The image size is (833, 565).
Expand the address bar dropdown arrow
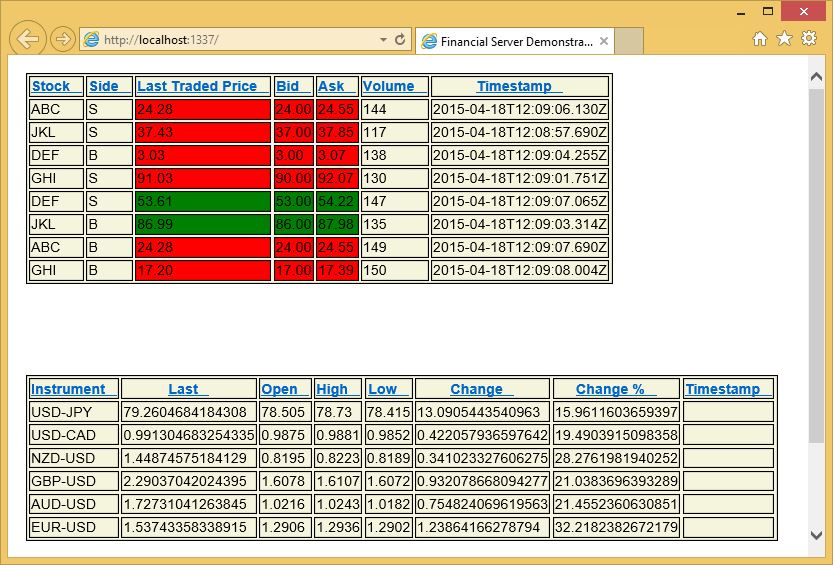383,40
